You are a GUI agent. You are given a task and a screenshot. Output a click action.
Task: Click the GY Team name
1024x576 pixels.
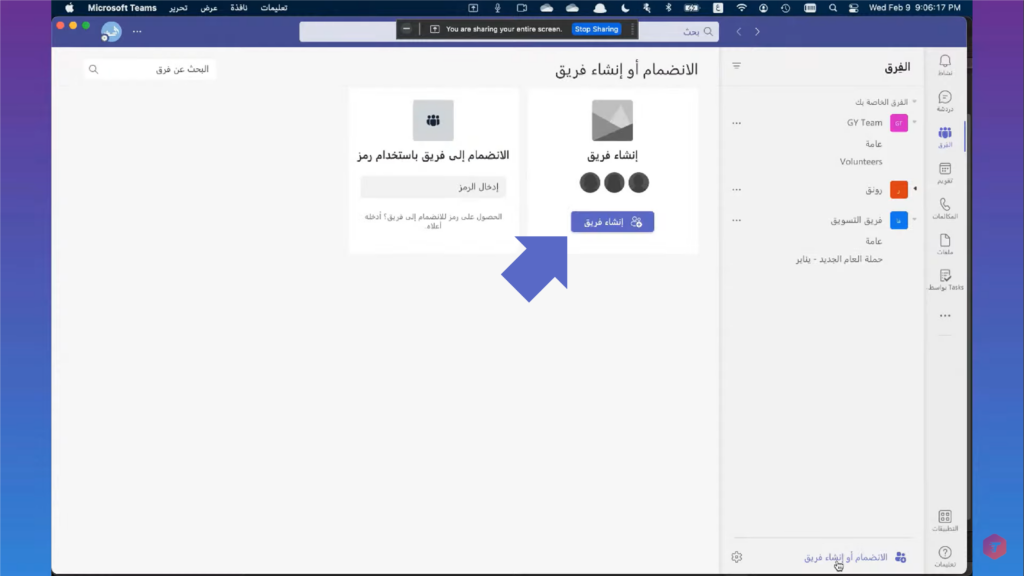(865, 123)
